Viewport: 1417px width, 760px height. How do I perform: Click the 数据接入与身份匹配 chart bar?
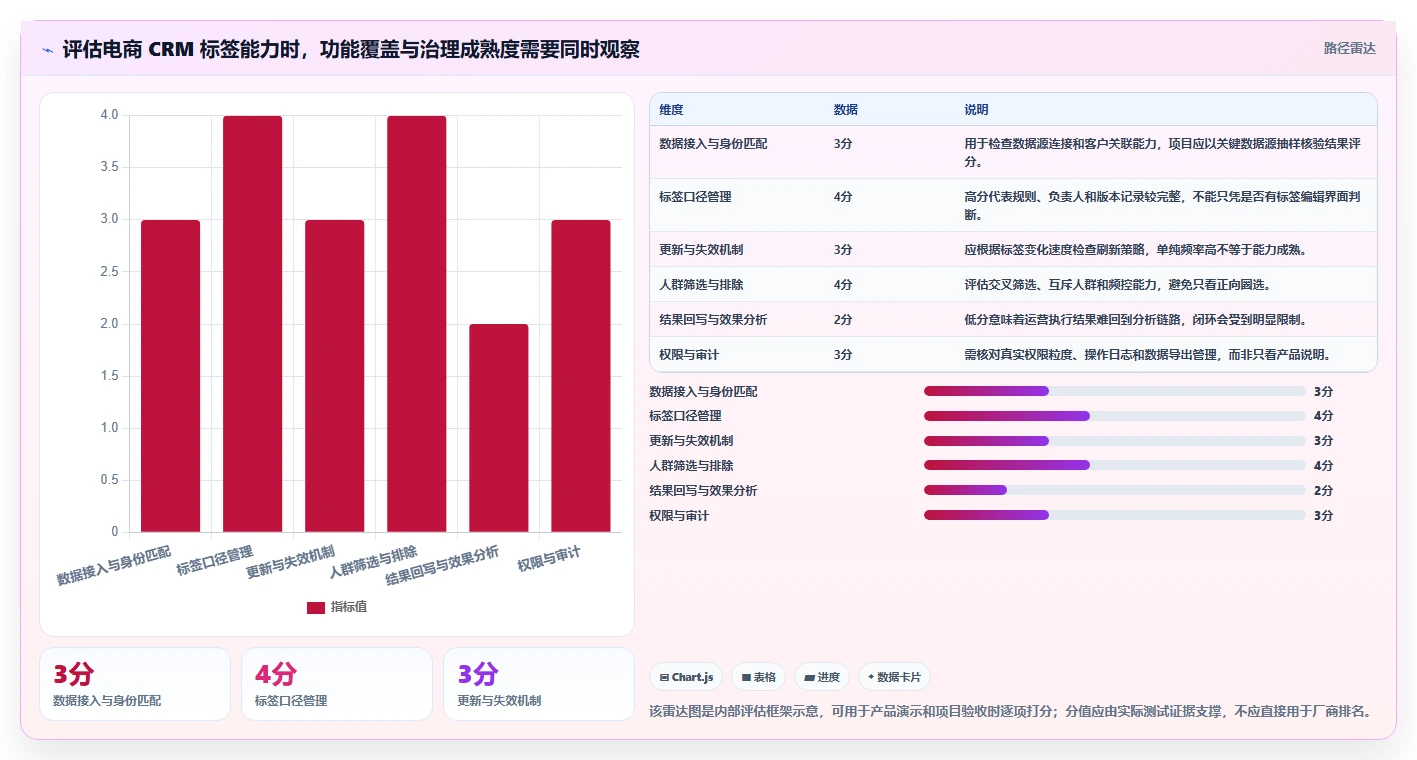pyautogui.click(x=170, y=376)
